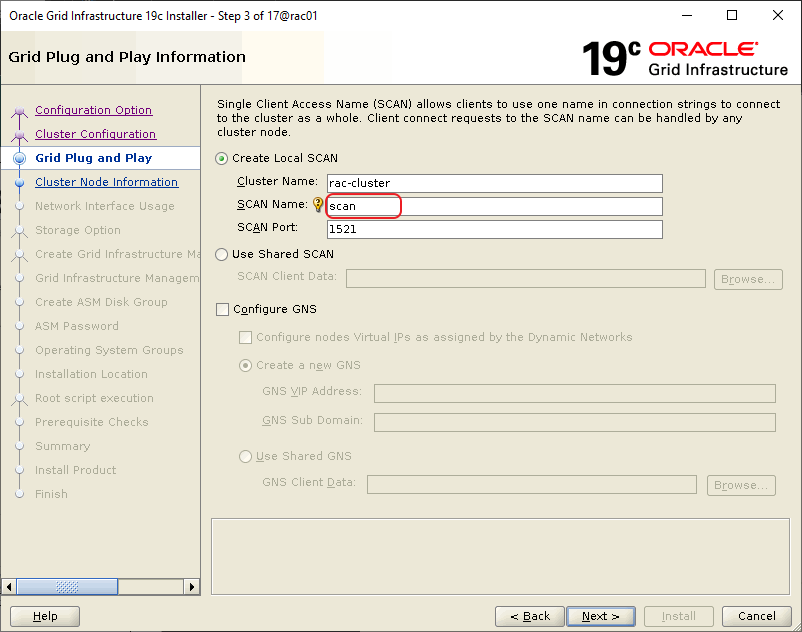The width and height of the screenshot is (802, 632).
Task: Click the Summary step
Action: point(62,446)
